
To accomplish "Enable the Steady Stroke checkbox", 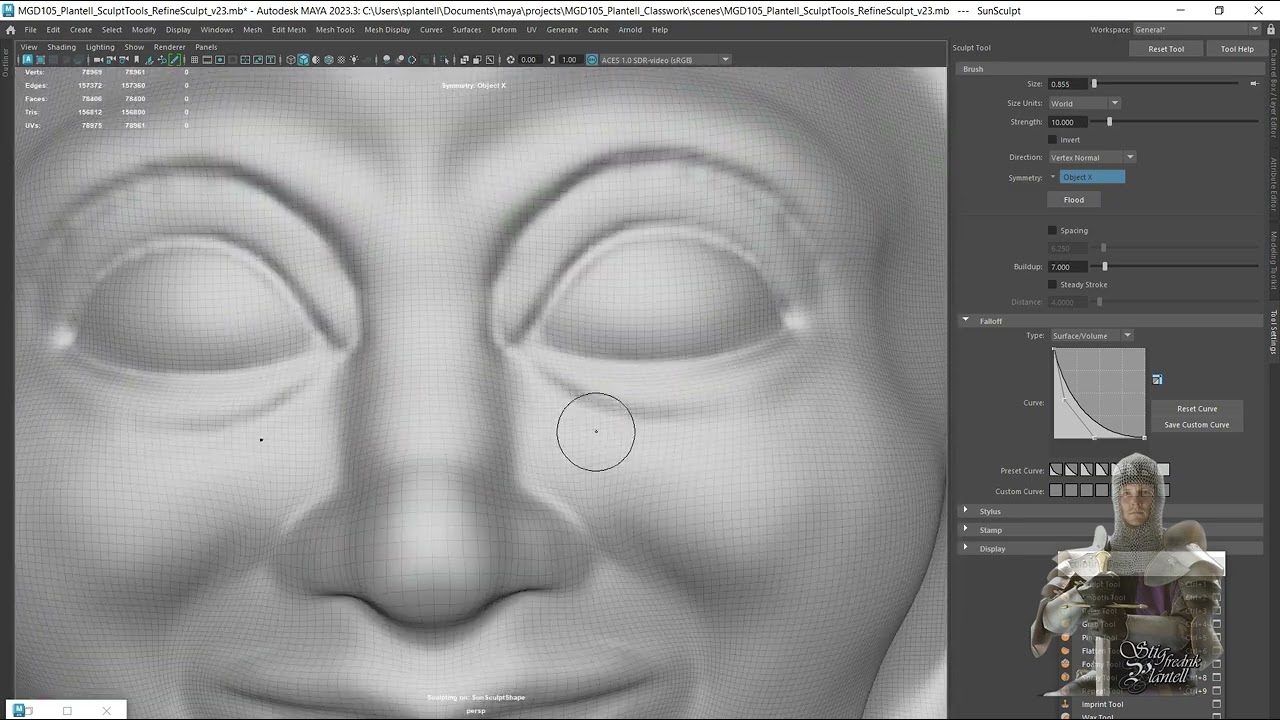I will [1052, 285].
